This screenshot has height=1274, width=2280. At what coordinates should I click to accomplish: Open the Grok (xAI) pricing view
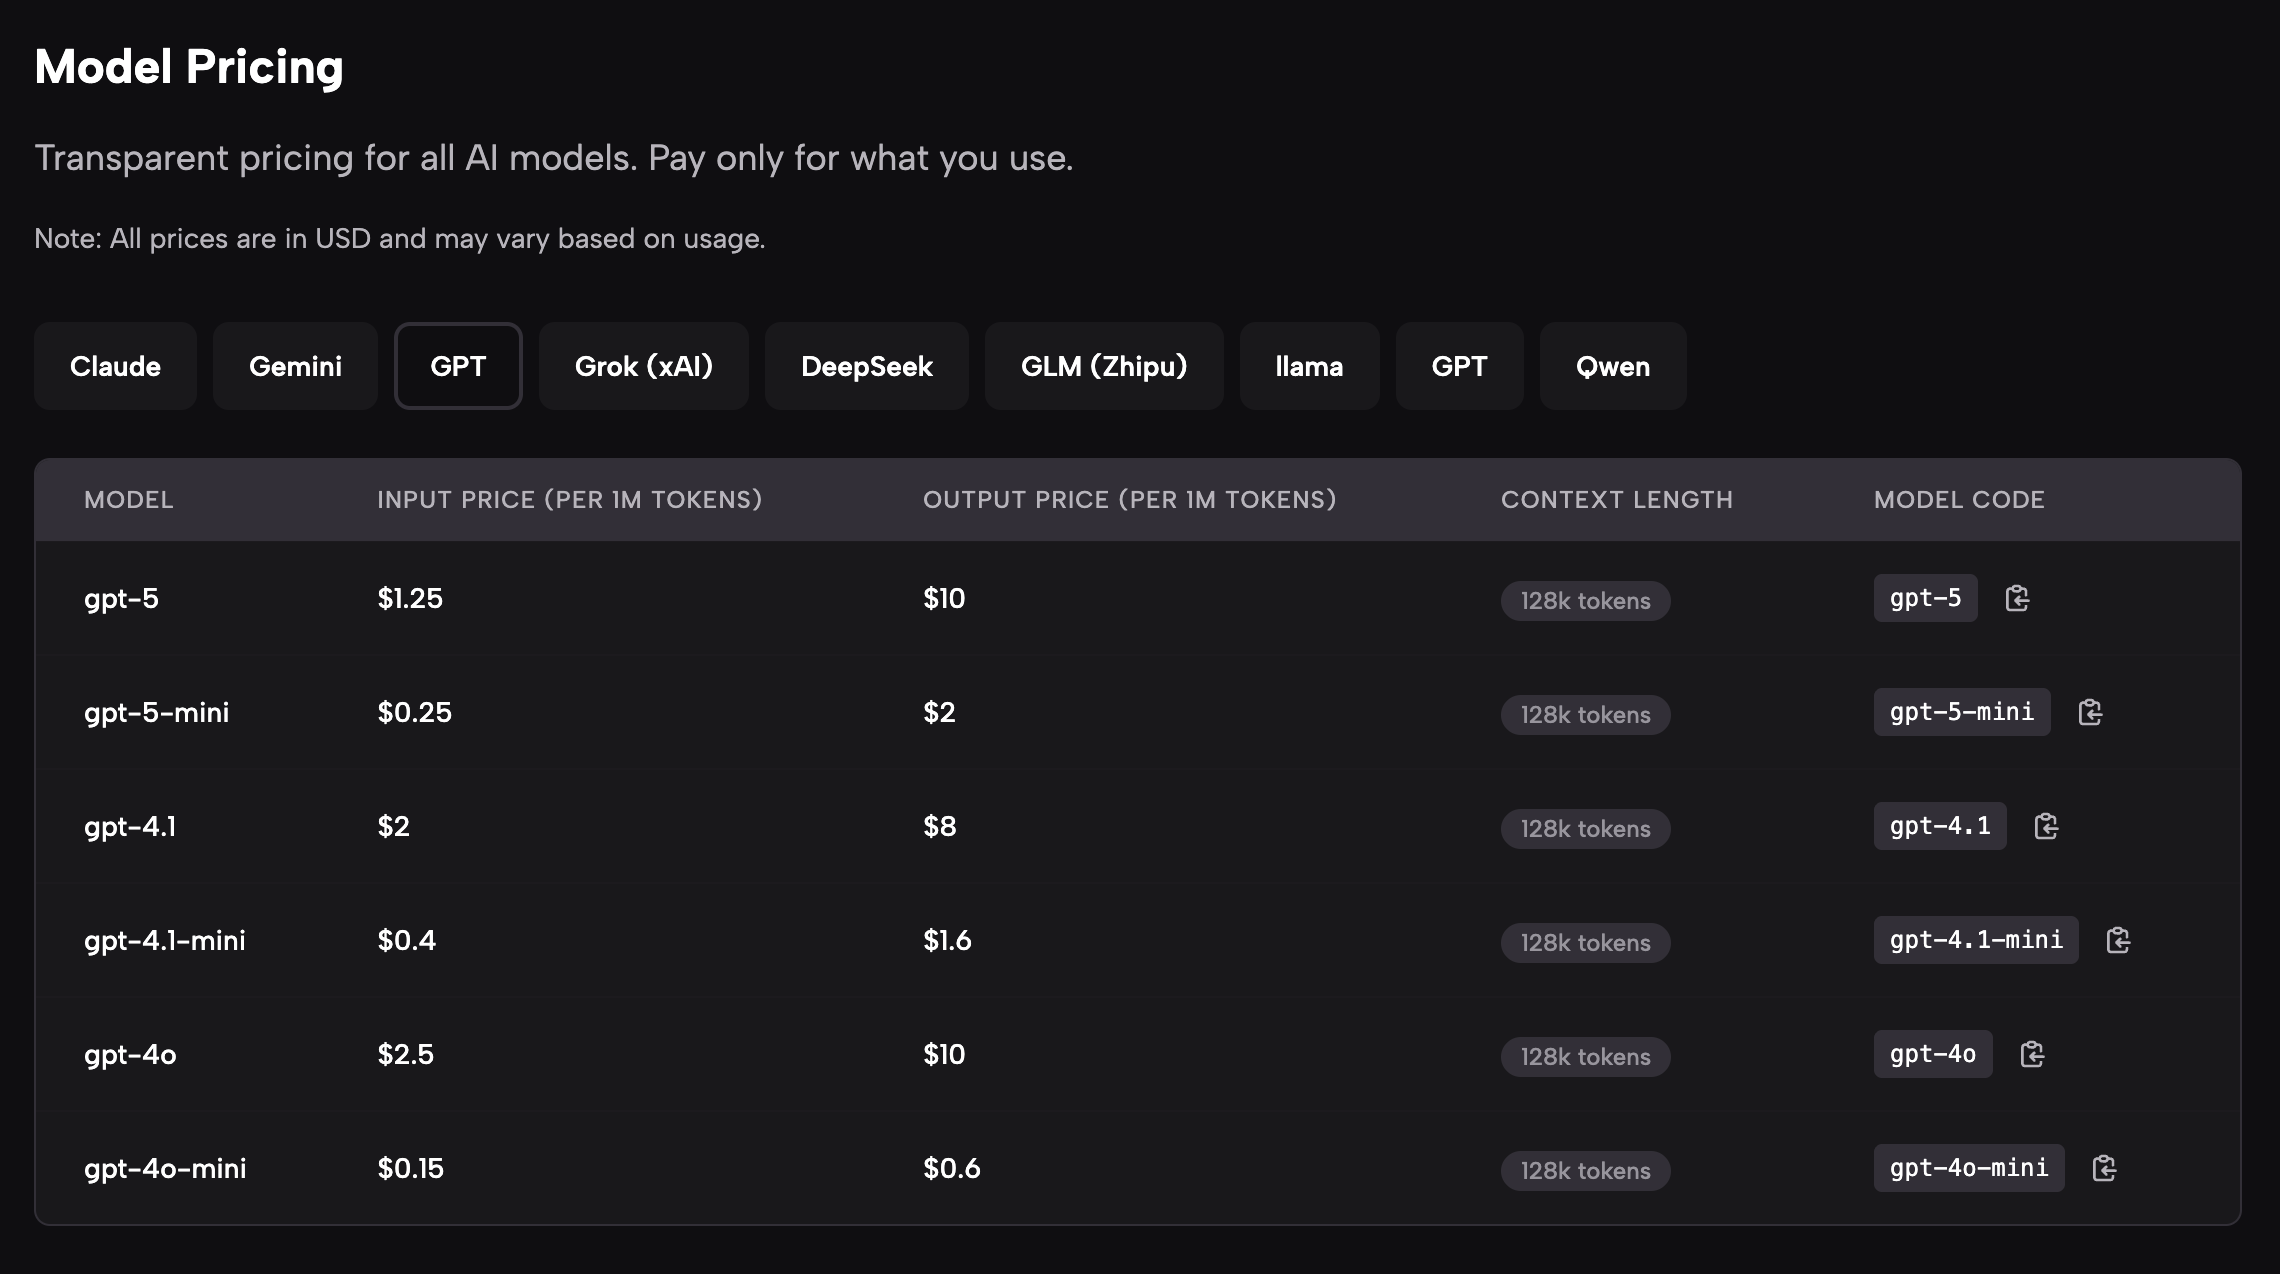click(x=643, y=366)
